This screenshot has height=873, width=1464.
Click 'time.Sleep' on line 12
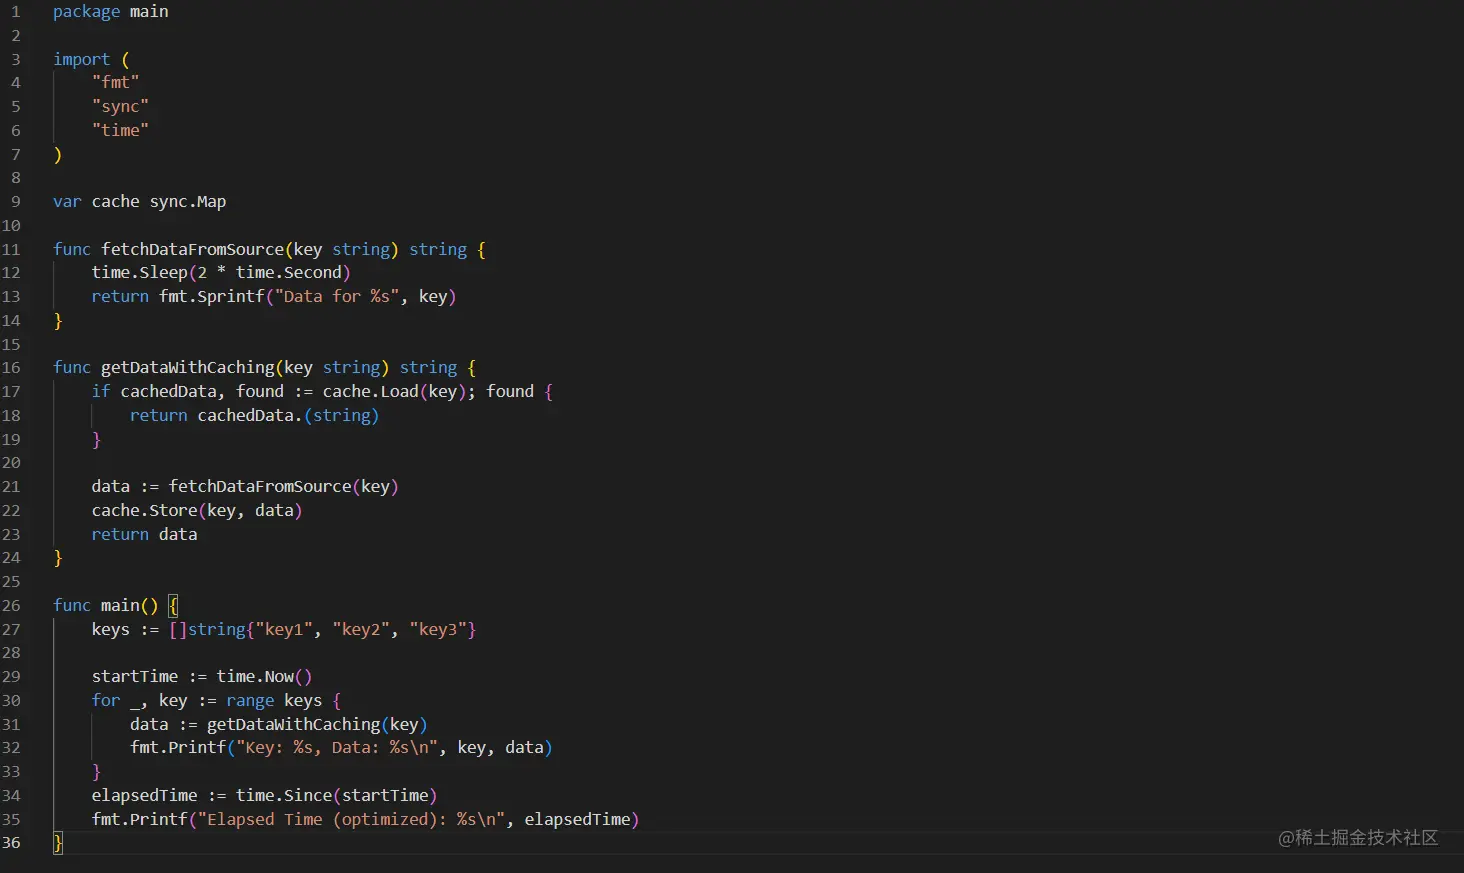coord(139,273)
